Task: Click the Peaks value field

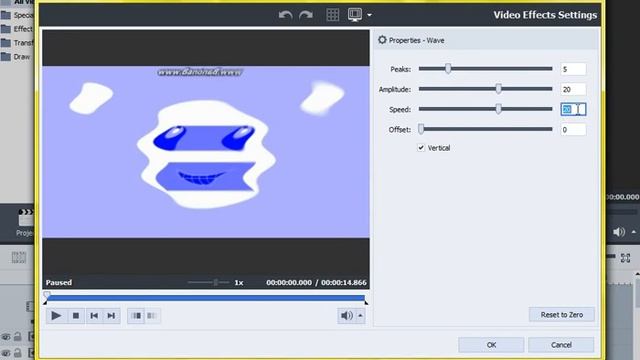Action: pyautogui.click(x=573, y=69)
